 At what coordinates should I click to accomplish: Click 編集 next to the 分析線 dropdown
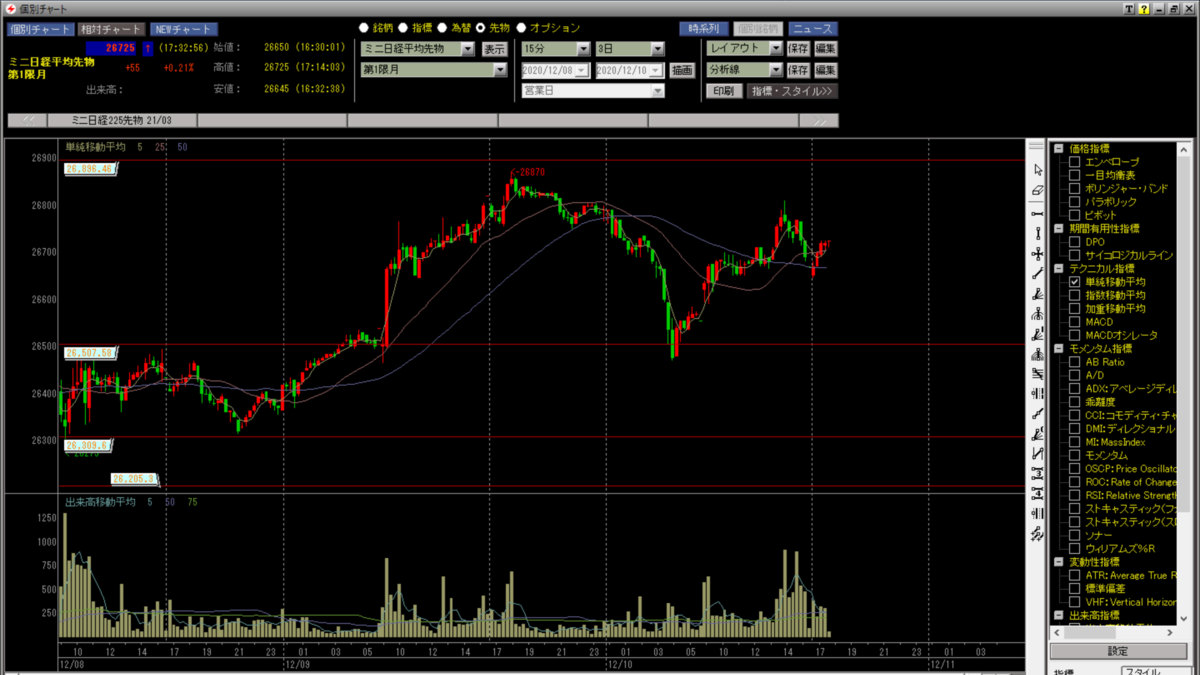[x=825, y=70]
